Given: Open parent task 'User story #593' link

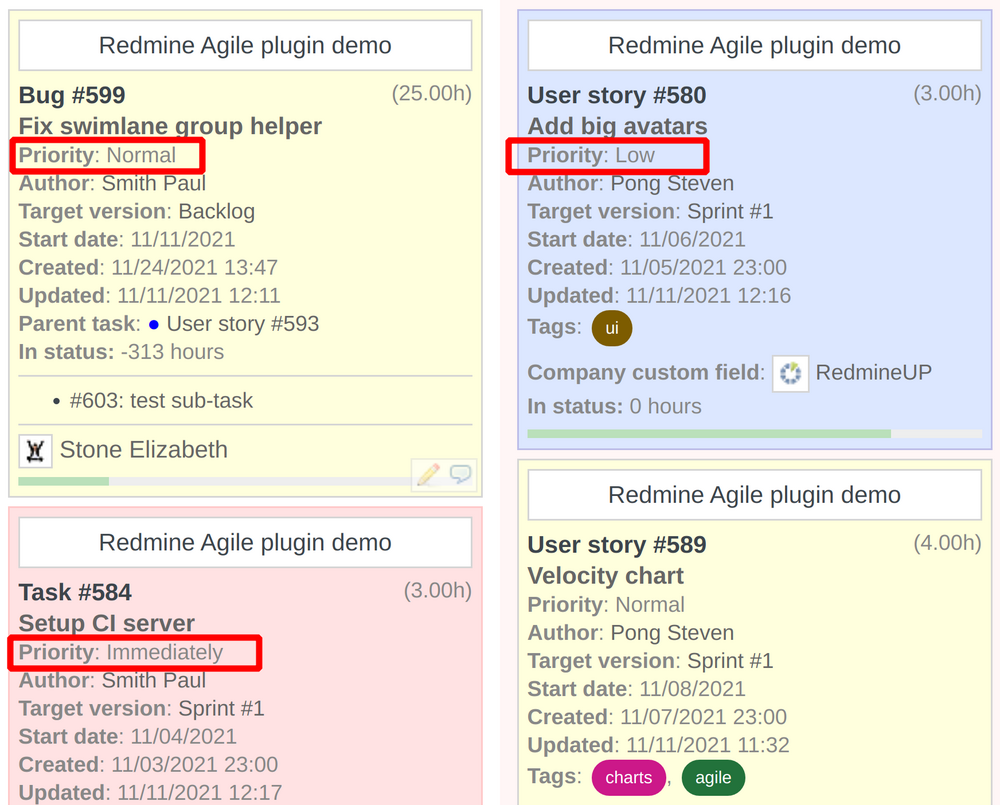Looking at the screenshot, I should pyautogui.click(x=245, y=324).
